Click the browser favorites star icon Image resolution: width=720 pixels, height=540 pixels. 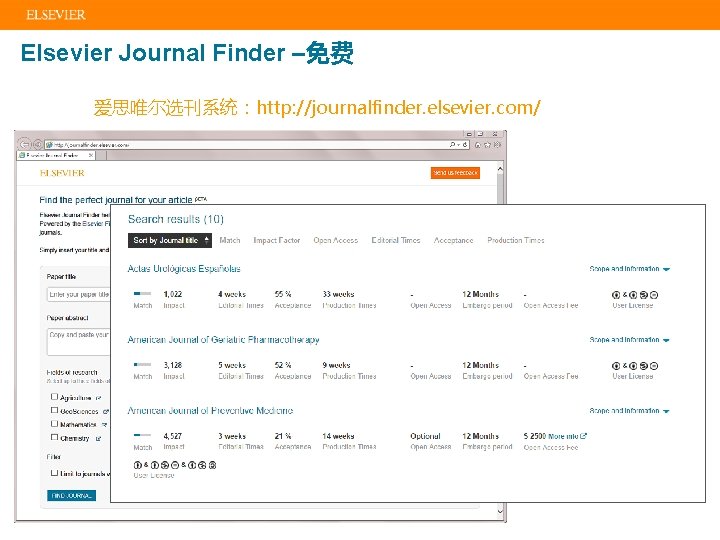[x=488, y=145]
